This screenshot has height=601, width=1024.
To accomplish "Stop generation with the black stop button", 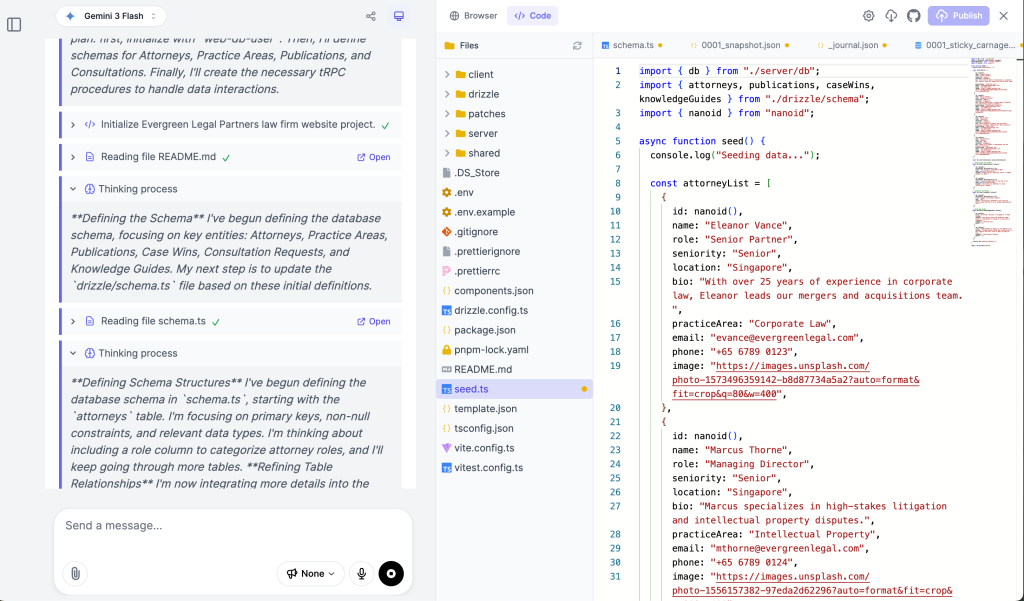I will [x=391, y=573].
